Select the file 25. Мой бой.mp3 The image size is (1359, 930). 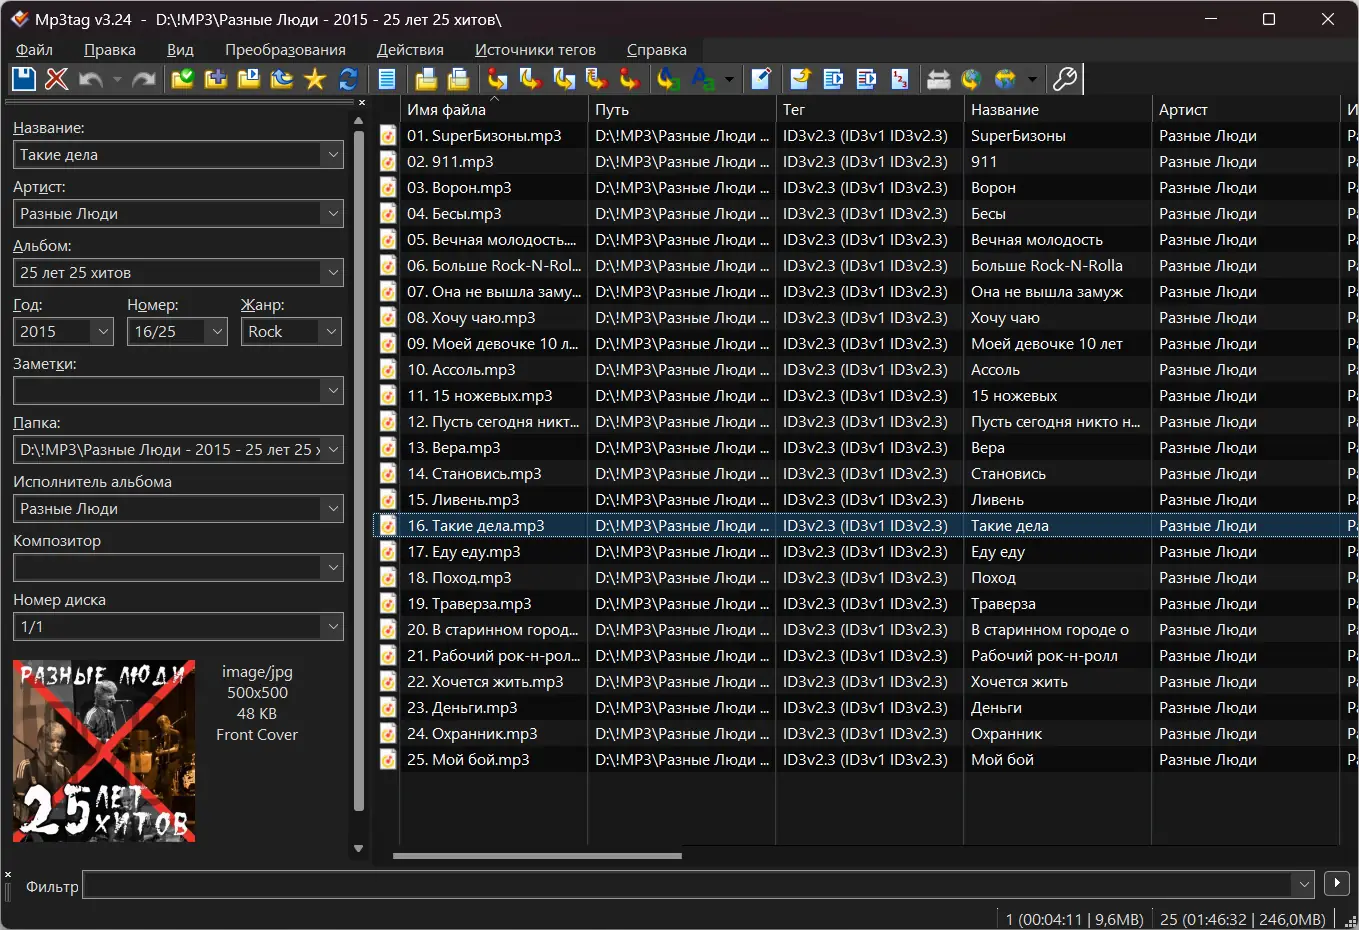coord(468,760)
